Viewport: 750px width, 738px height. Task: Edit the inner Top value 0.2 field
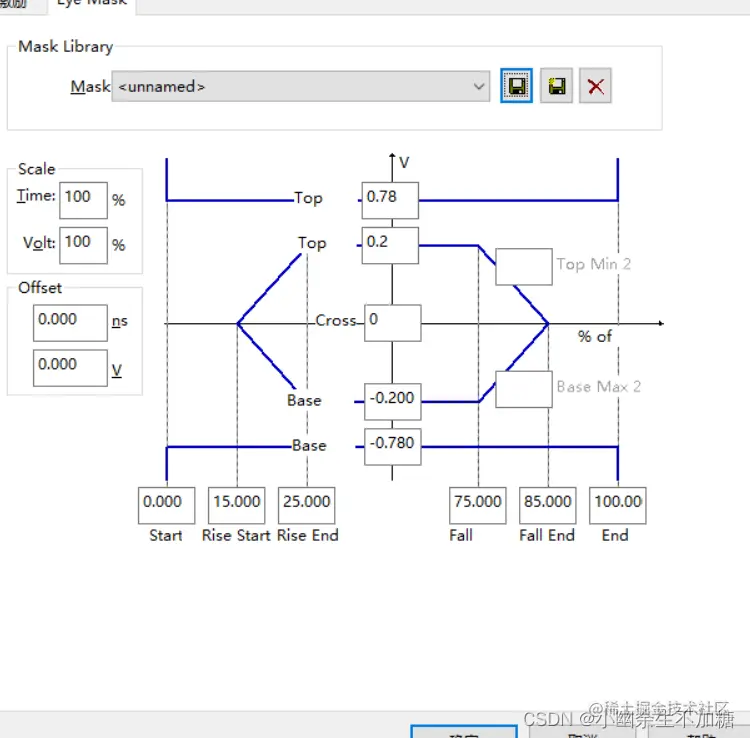390,245
